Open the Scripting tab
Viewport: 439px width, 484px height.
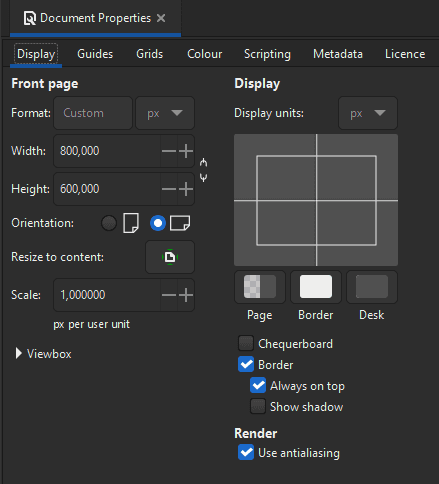click(x=267, y=54)
